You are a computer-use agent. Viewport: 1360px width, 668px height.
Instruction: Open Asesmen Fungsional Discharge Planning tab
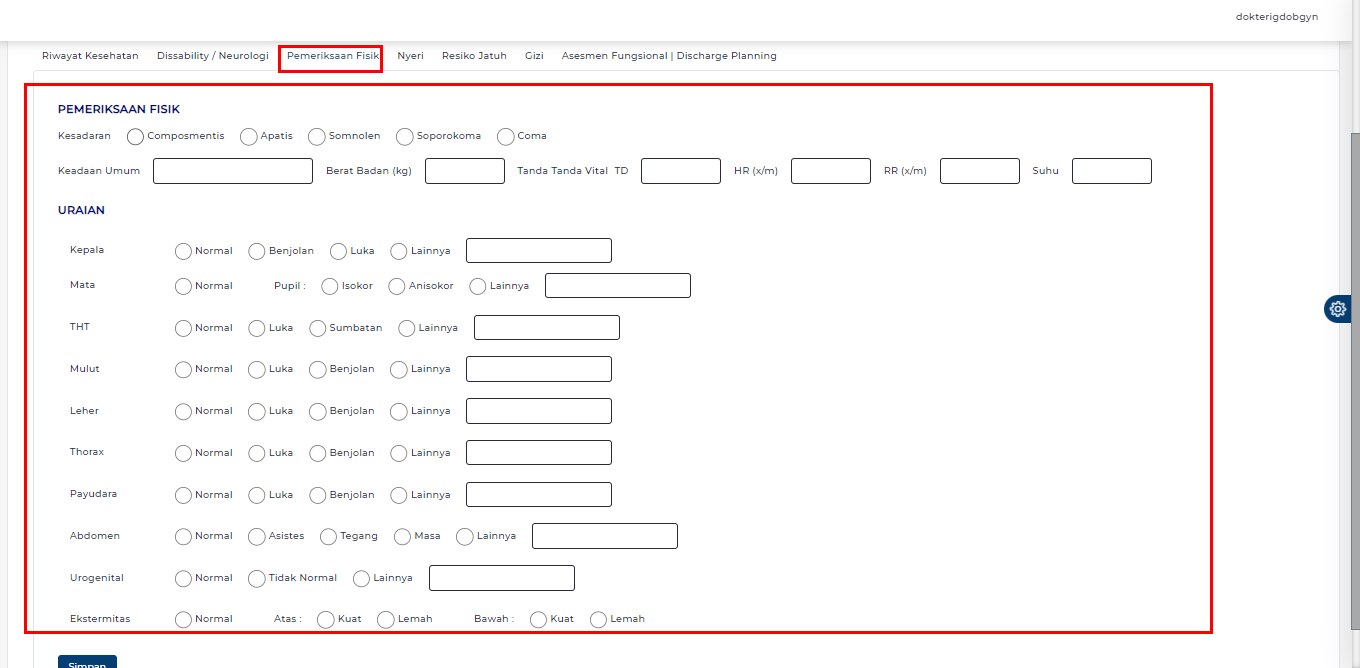(x=669, y=56)
